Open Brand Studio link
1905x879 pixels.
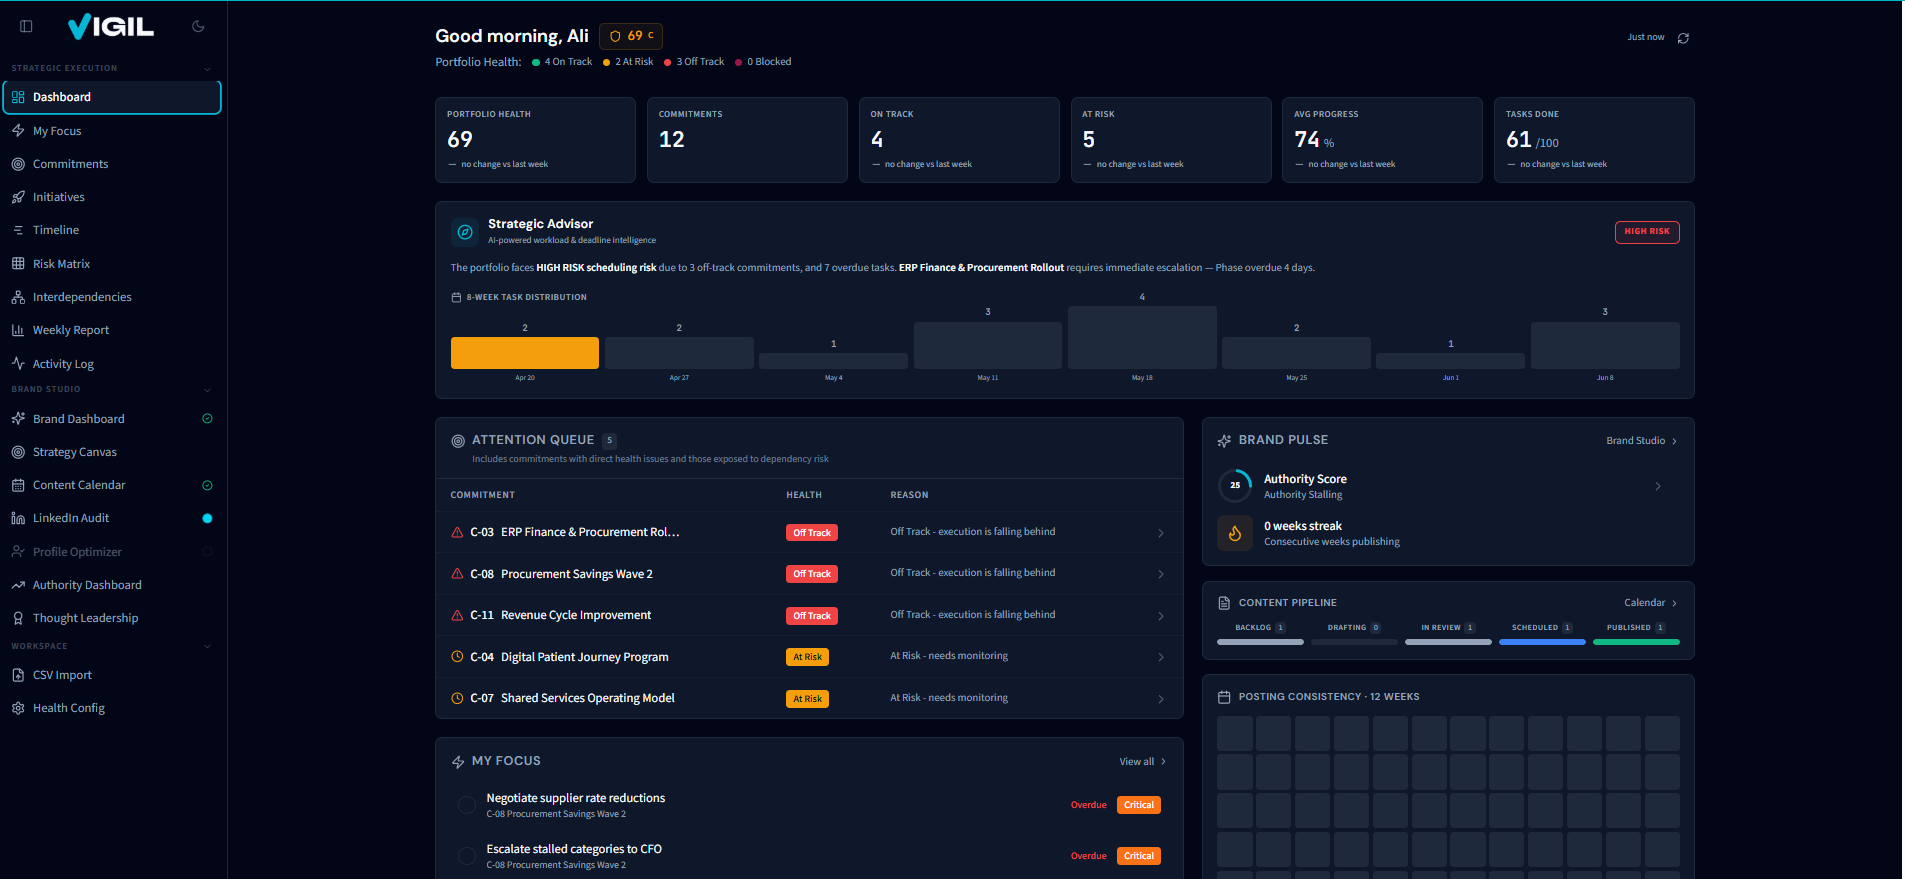click(1642, 441)
